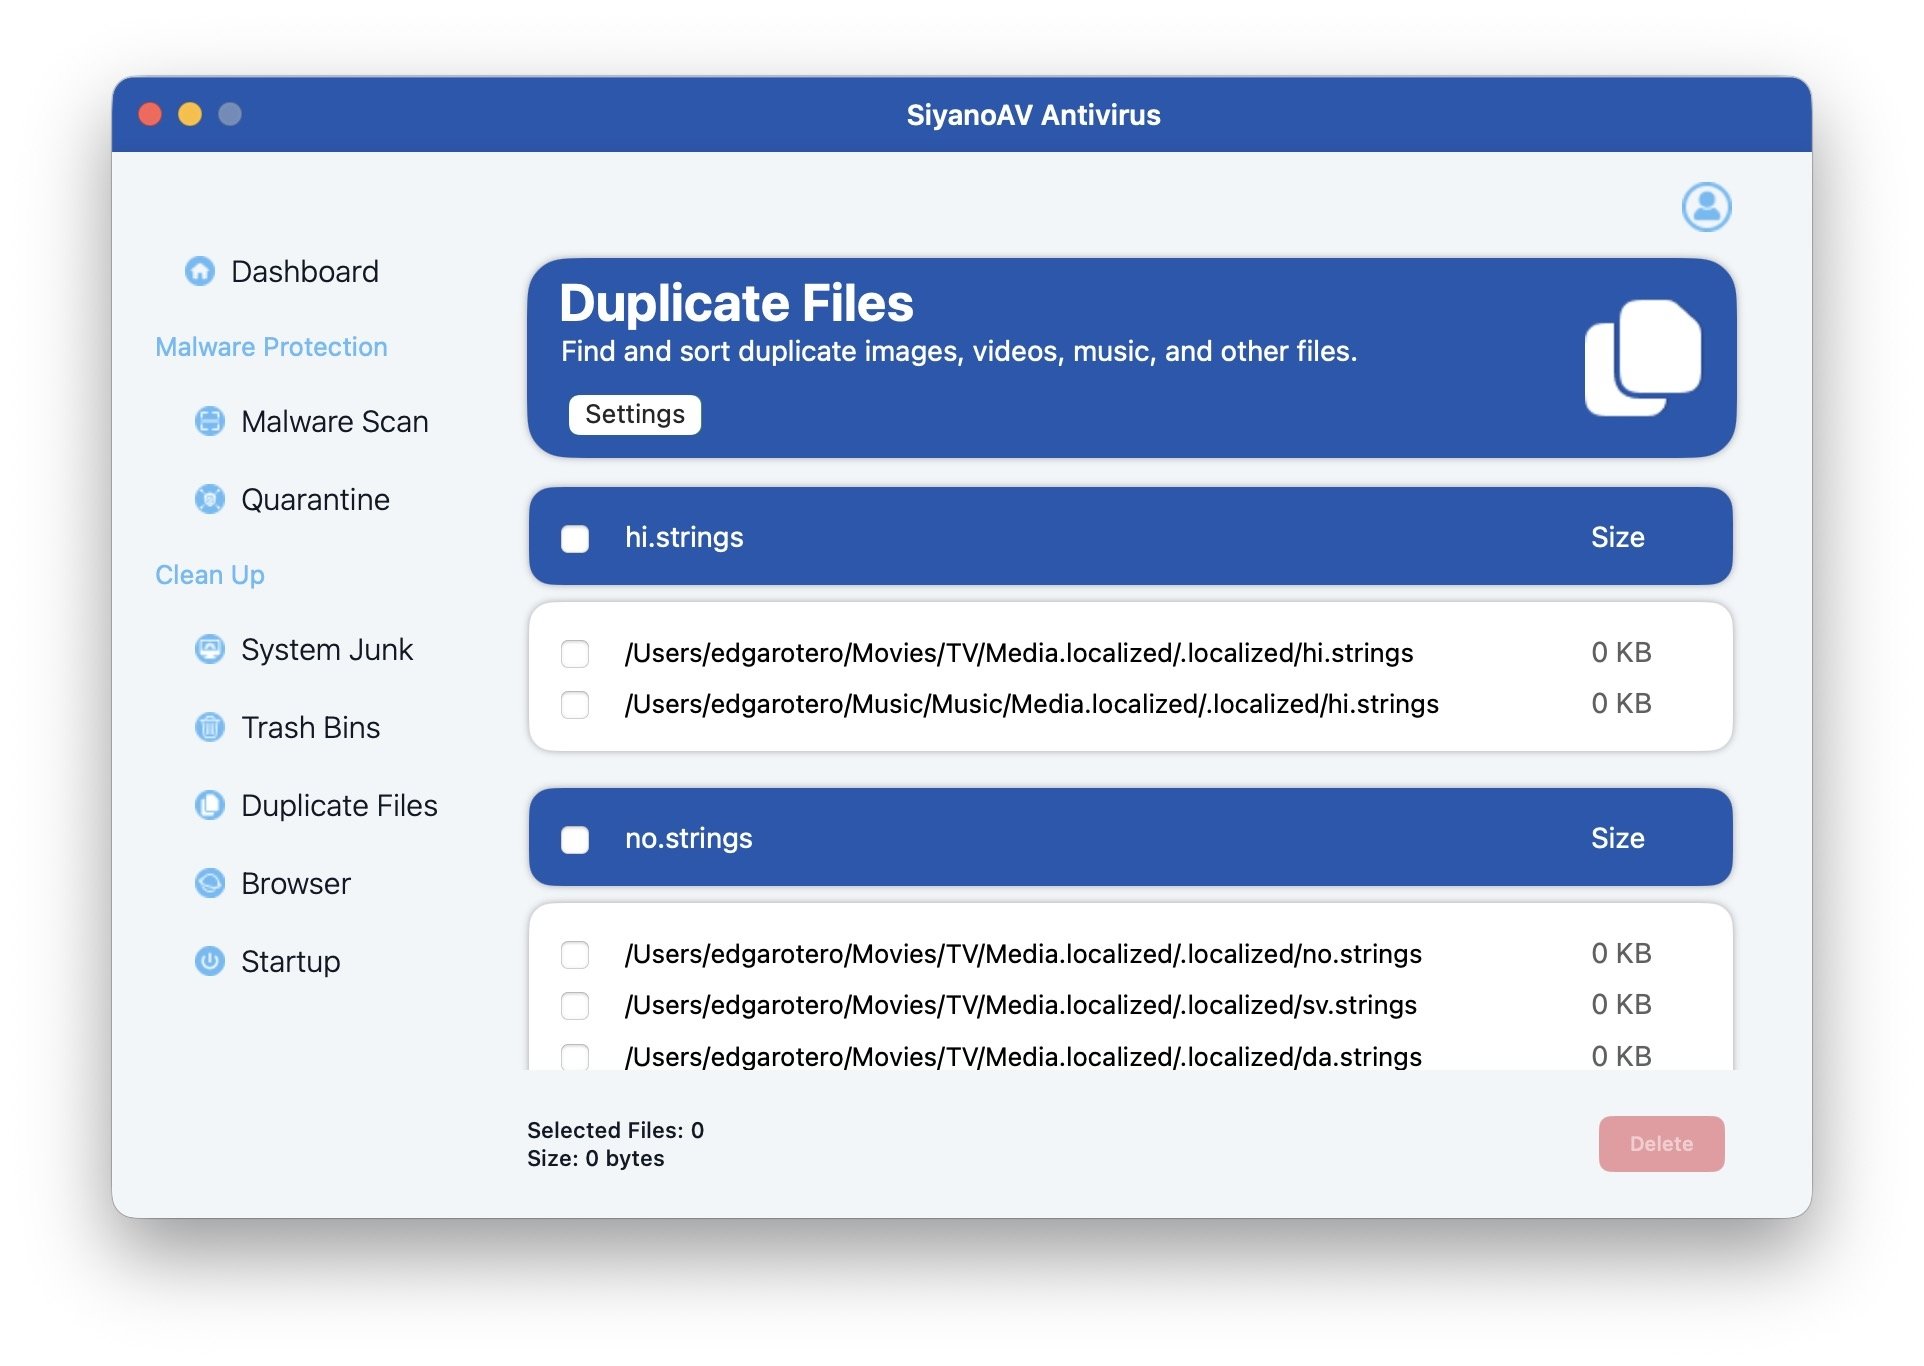Click the Quarantine shield icon
The height and width of the screenshot is (1366, 1924).
coord(210,499)
